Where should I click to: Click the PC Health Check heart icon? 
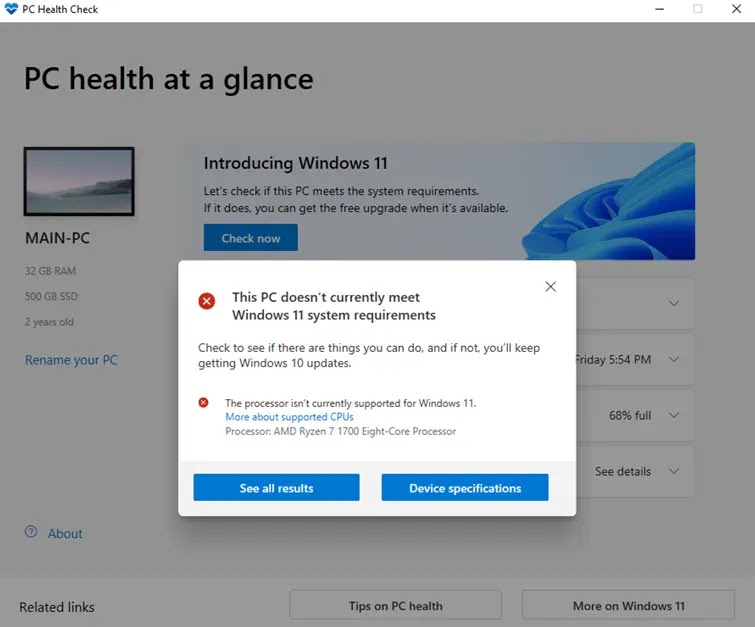tap(11, 9)
